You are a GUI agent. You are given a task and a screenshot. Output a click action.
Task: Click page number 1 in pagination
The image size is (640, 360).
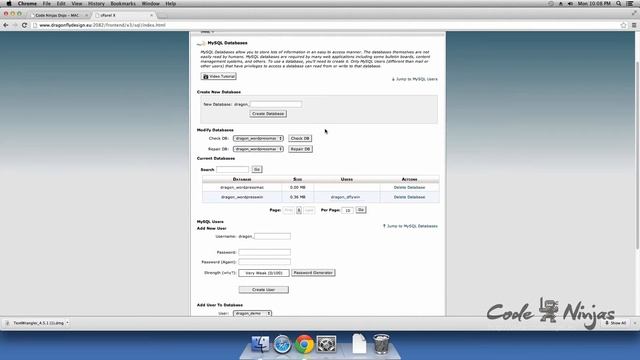pos(299,210)
